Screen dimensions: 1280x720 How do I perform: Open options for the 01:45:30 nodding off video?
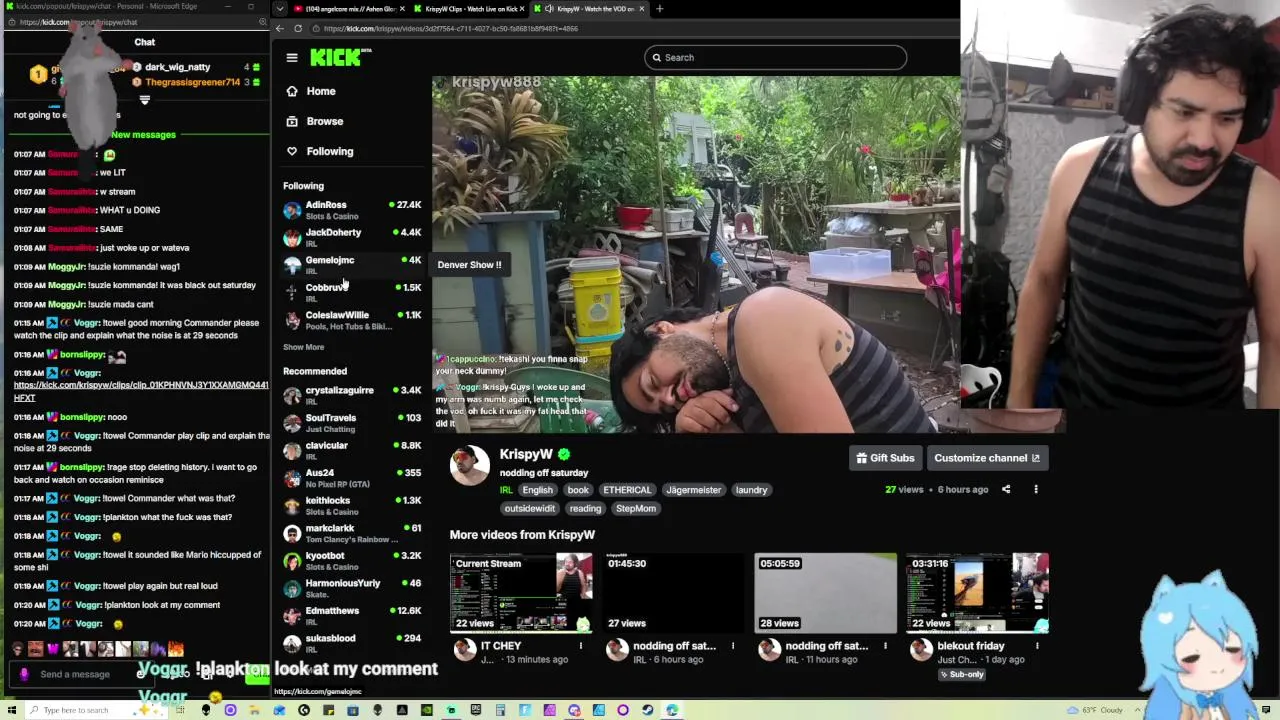coord(733,646)
